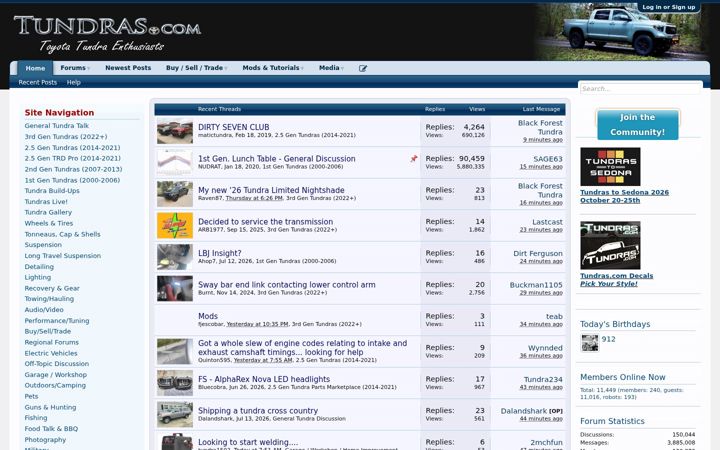Open 2.5 Gen TRD Pro sidebar link
The height and width of the screenshot is (450, 720).
pos(73,158)
